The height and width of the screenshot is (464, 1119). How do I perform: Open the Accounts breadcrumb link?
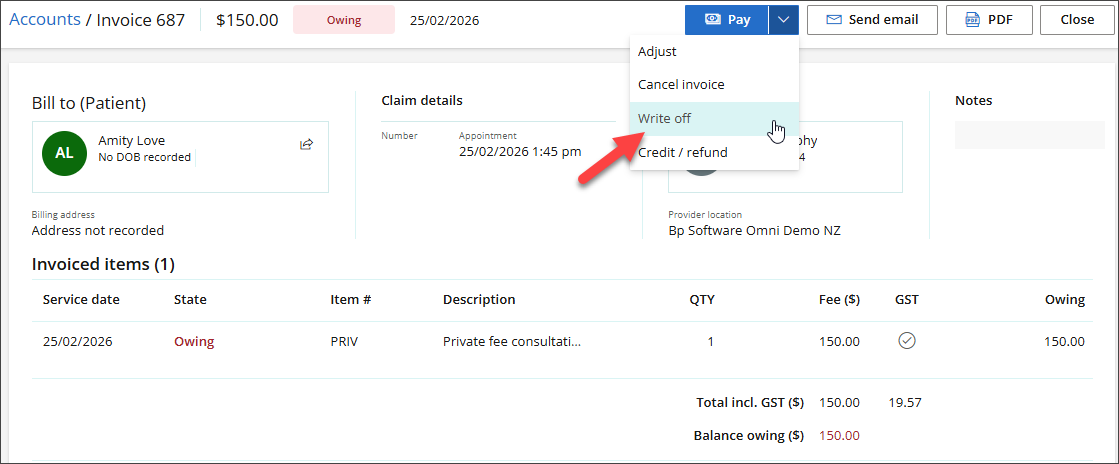(45, 20)
